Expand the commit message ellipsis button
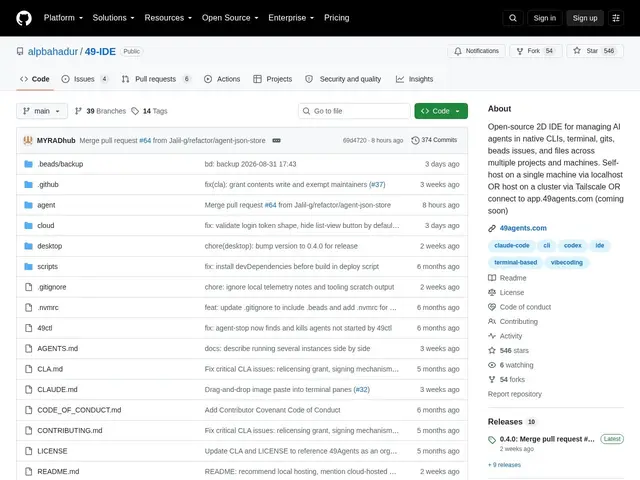Screen dimensions: 640x480 coord(276,140)
